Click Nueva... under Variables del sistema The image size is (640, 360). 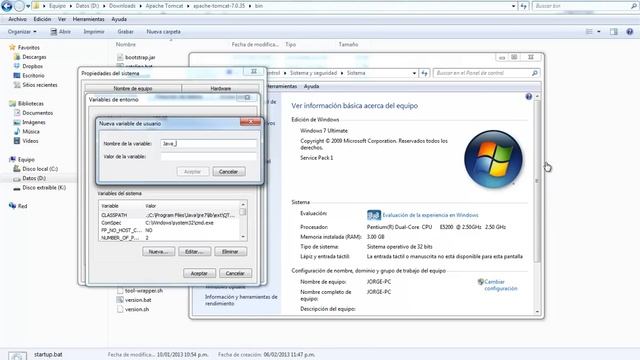coord(158,252)
